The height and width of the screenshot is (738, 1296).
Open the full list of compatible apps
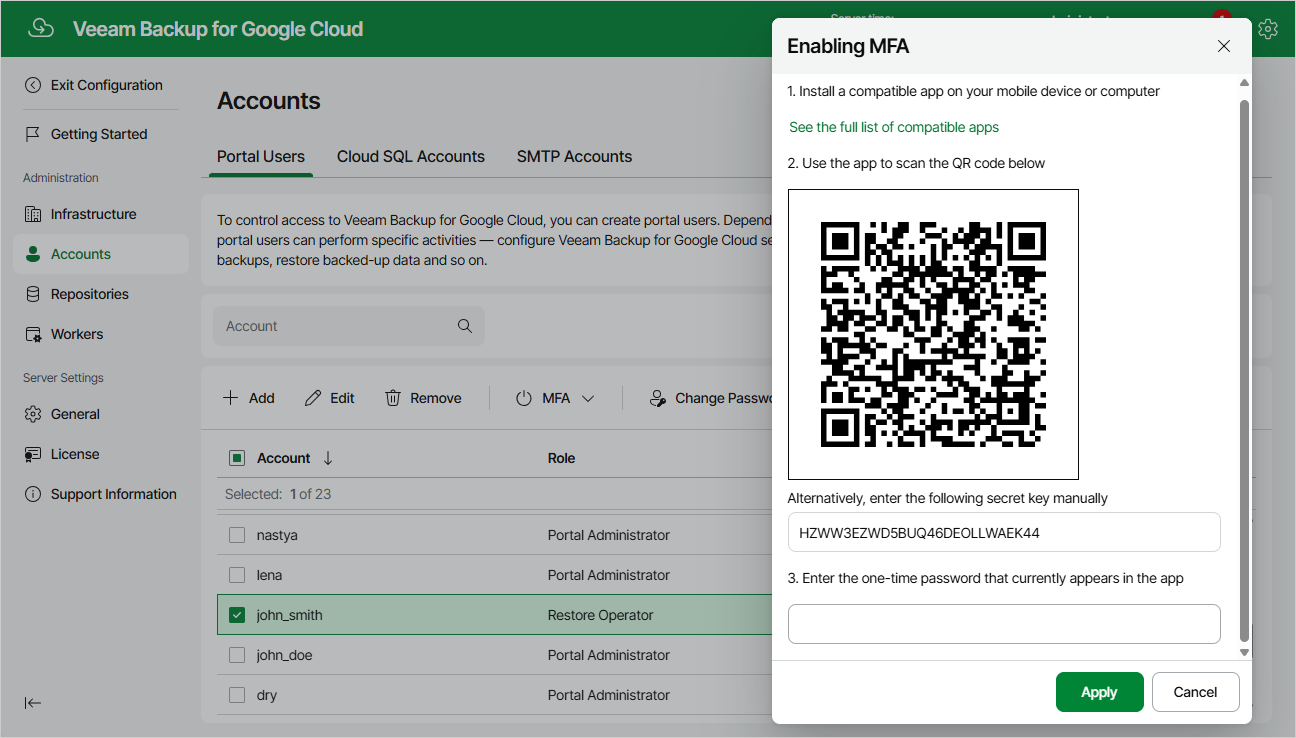894,127
